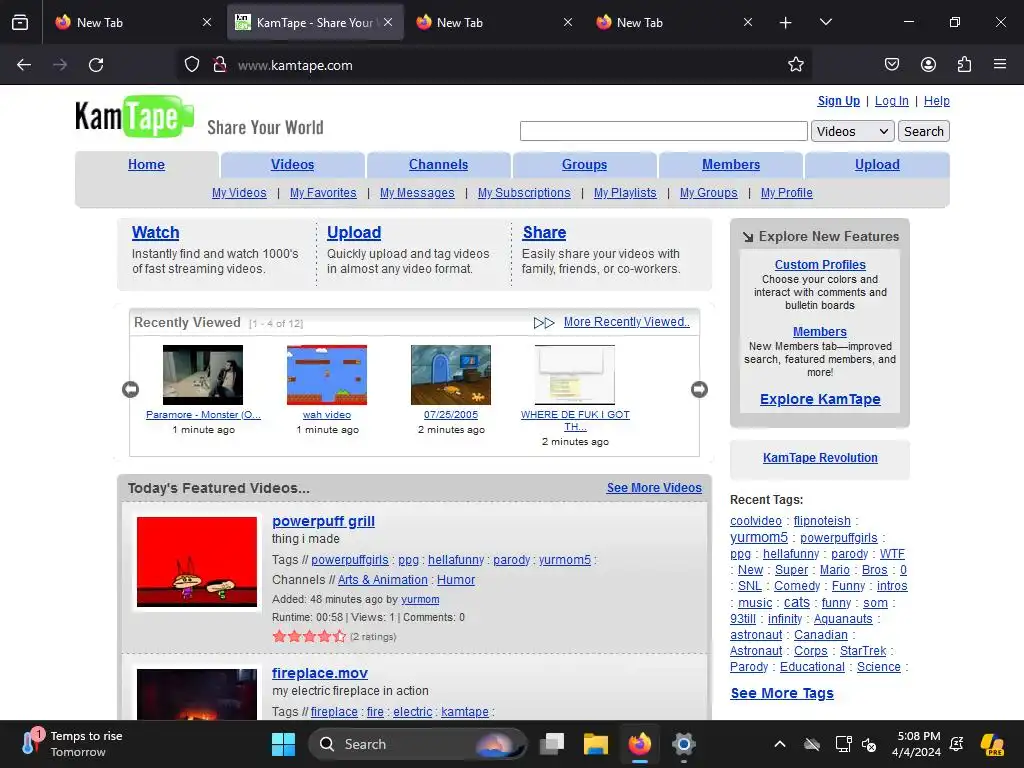Reload the KamTape page
Image resolution: width=1024 pixels, height=768 pixels.
96,65
